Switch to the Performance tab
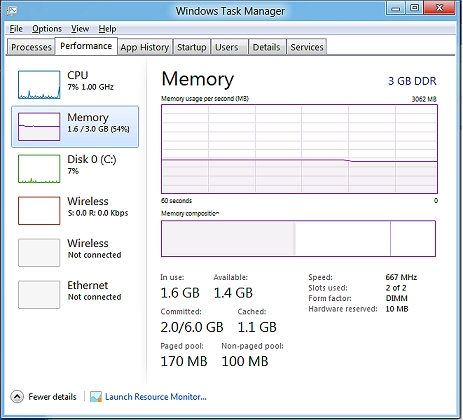 click(86, 46)
